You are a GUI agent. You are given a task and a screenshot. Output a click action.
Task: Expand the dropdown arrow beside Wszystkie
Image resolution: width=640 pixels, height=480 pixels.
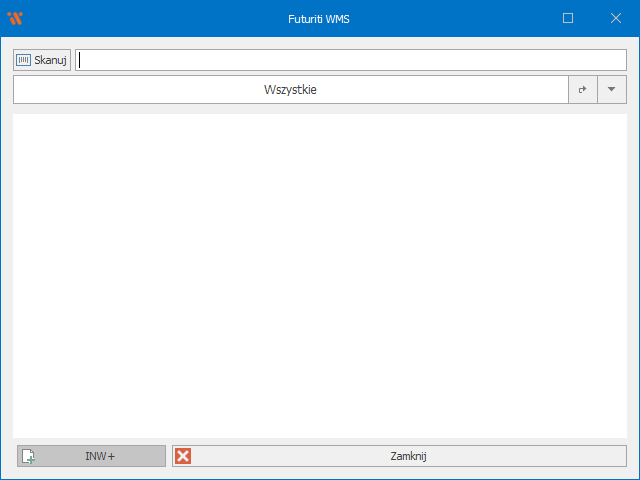[612, 90]
